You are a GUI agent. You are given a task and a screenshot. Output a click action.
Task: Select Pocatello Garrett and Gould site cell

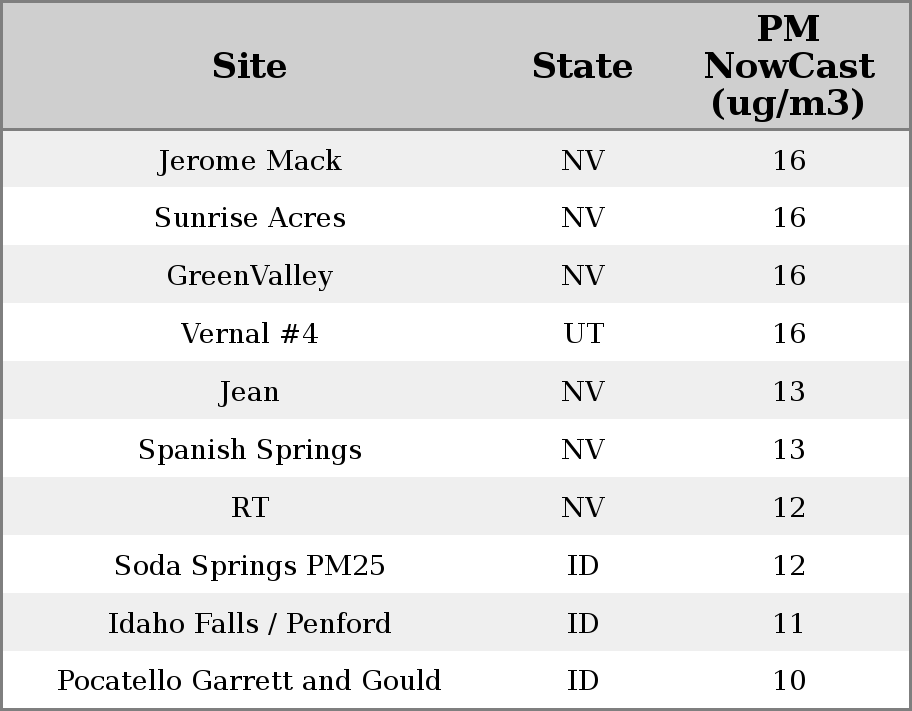(249, 681)
